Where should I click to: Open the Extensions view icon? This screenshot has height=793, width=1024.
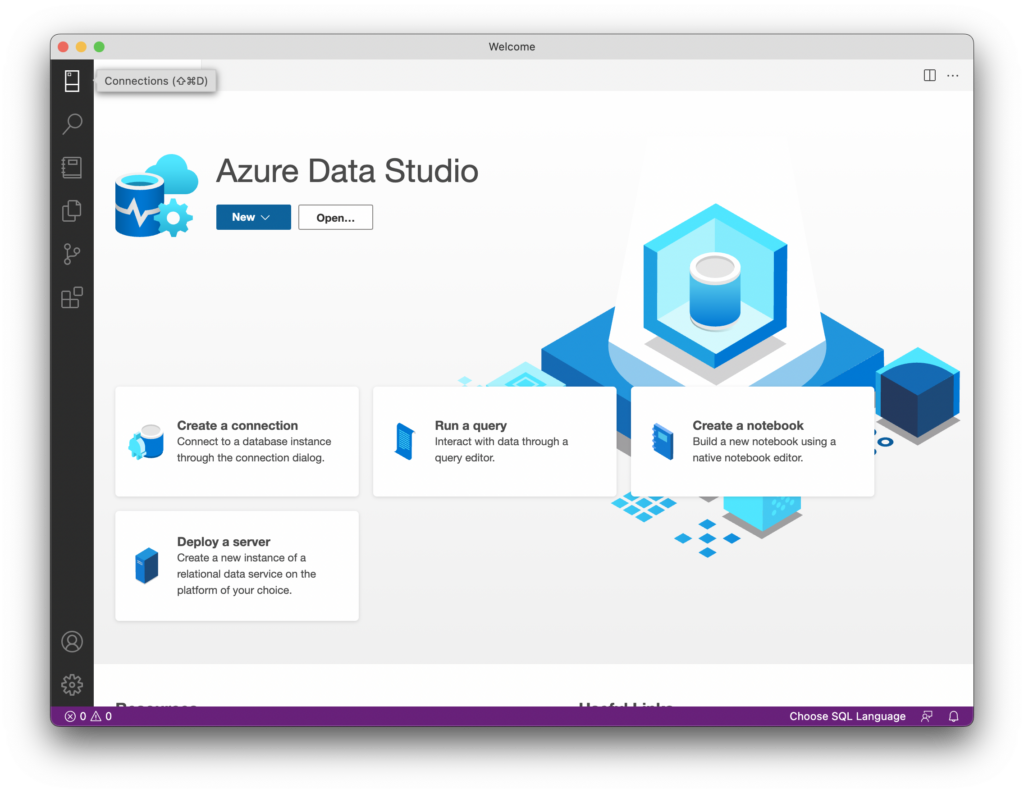(x=72, y=298)
